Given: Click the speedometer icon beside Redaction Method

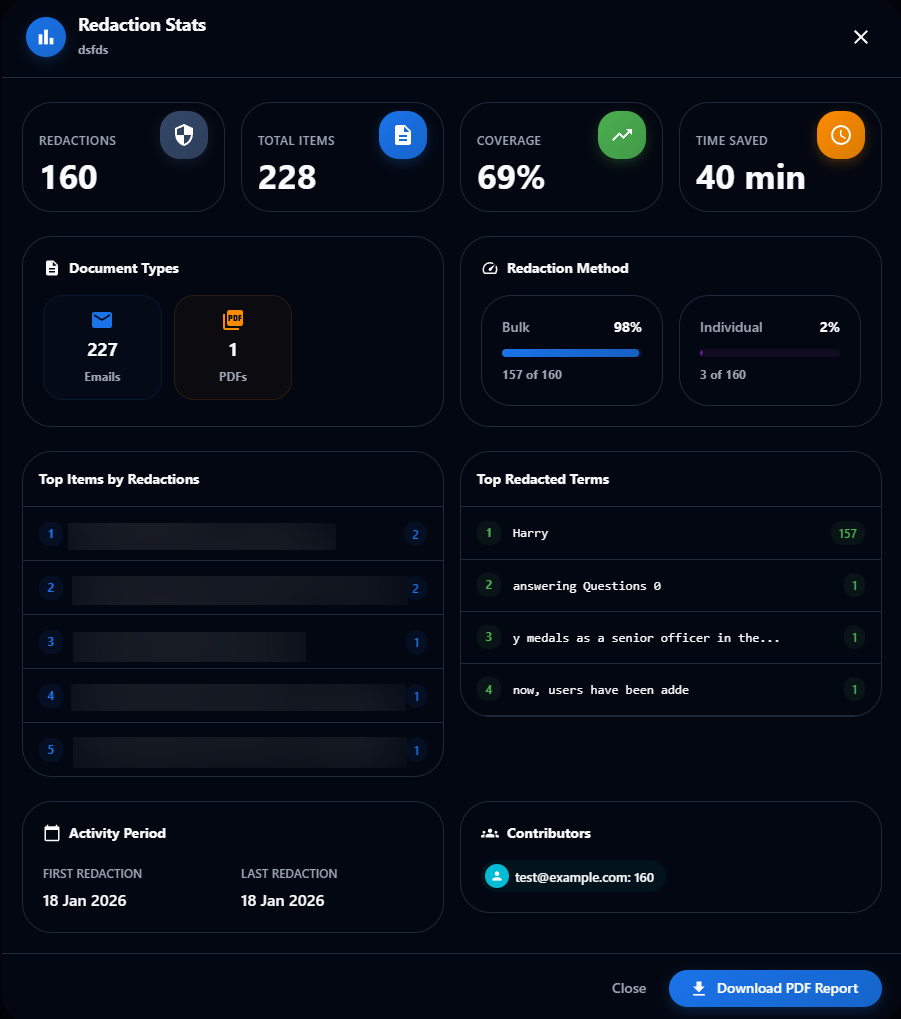Looking at the screenshot, I should 490,268.
